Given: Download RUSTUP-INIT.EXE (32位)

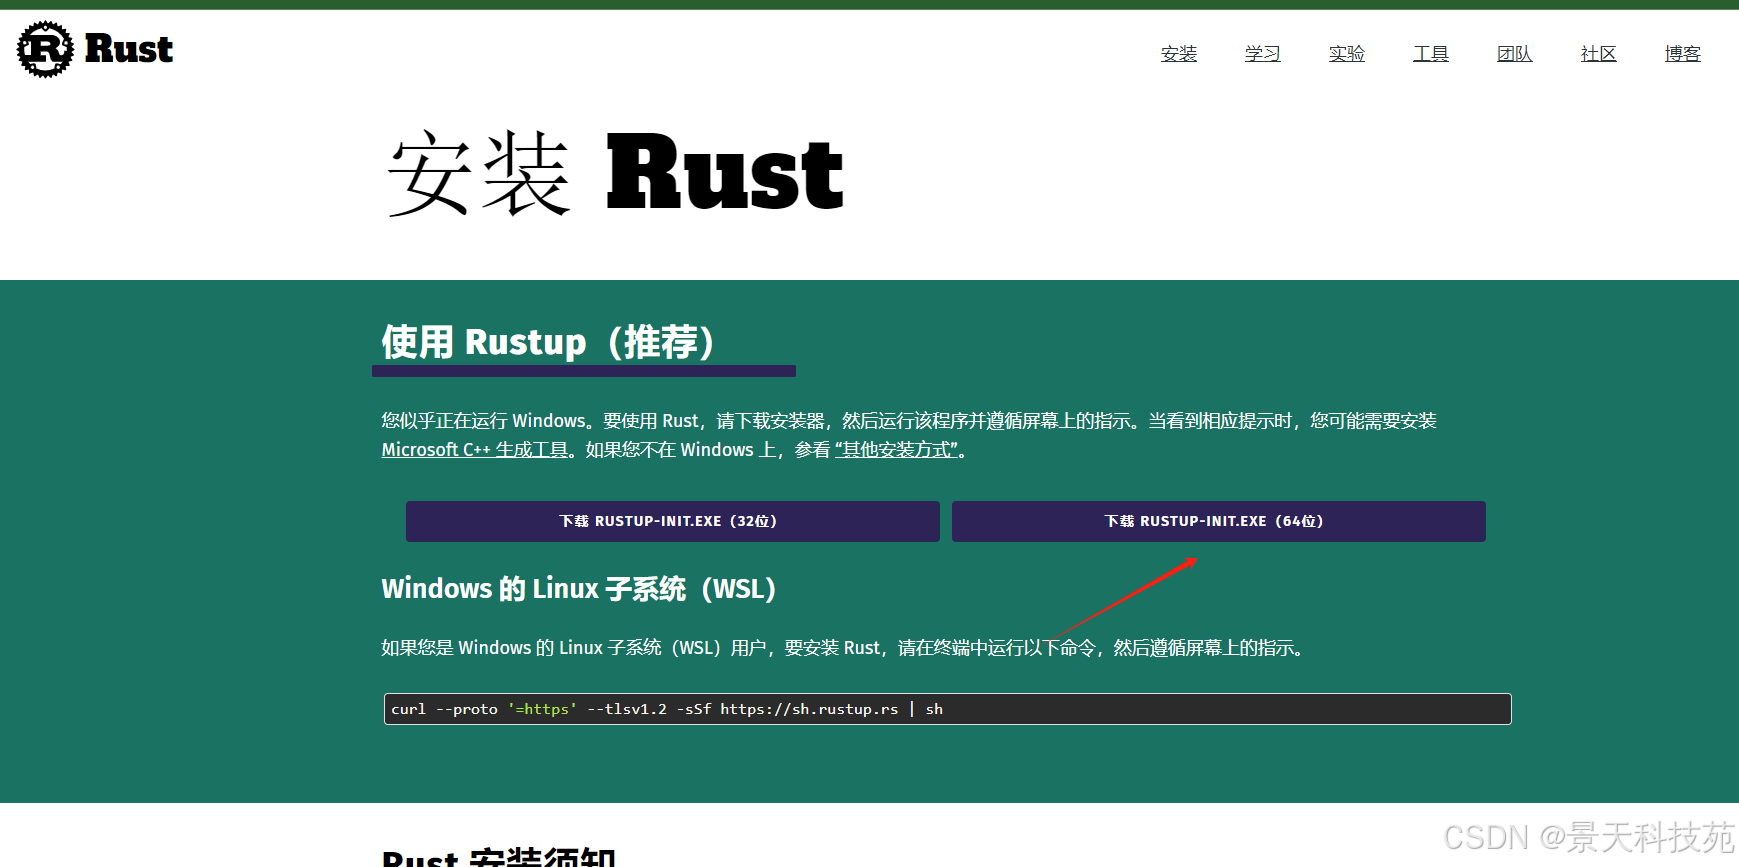Looking at the screenshot, I should pos(673,521).
